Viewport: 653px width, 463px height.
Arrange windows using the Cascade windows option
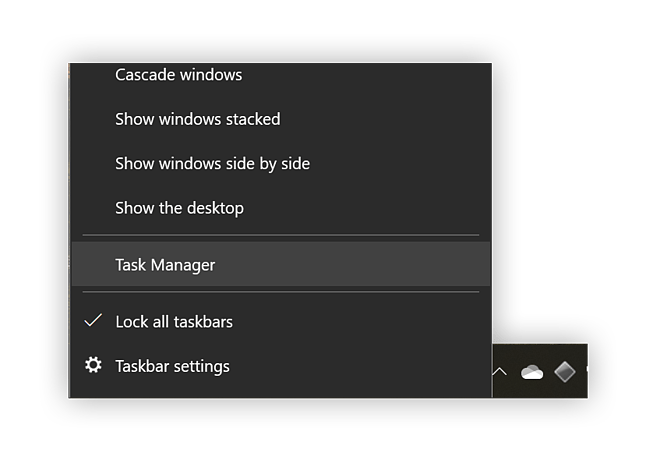(x=179, y=75)
